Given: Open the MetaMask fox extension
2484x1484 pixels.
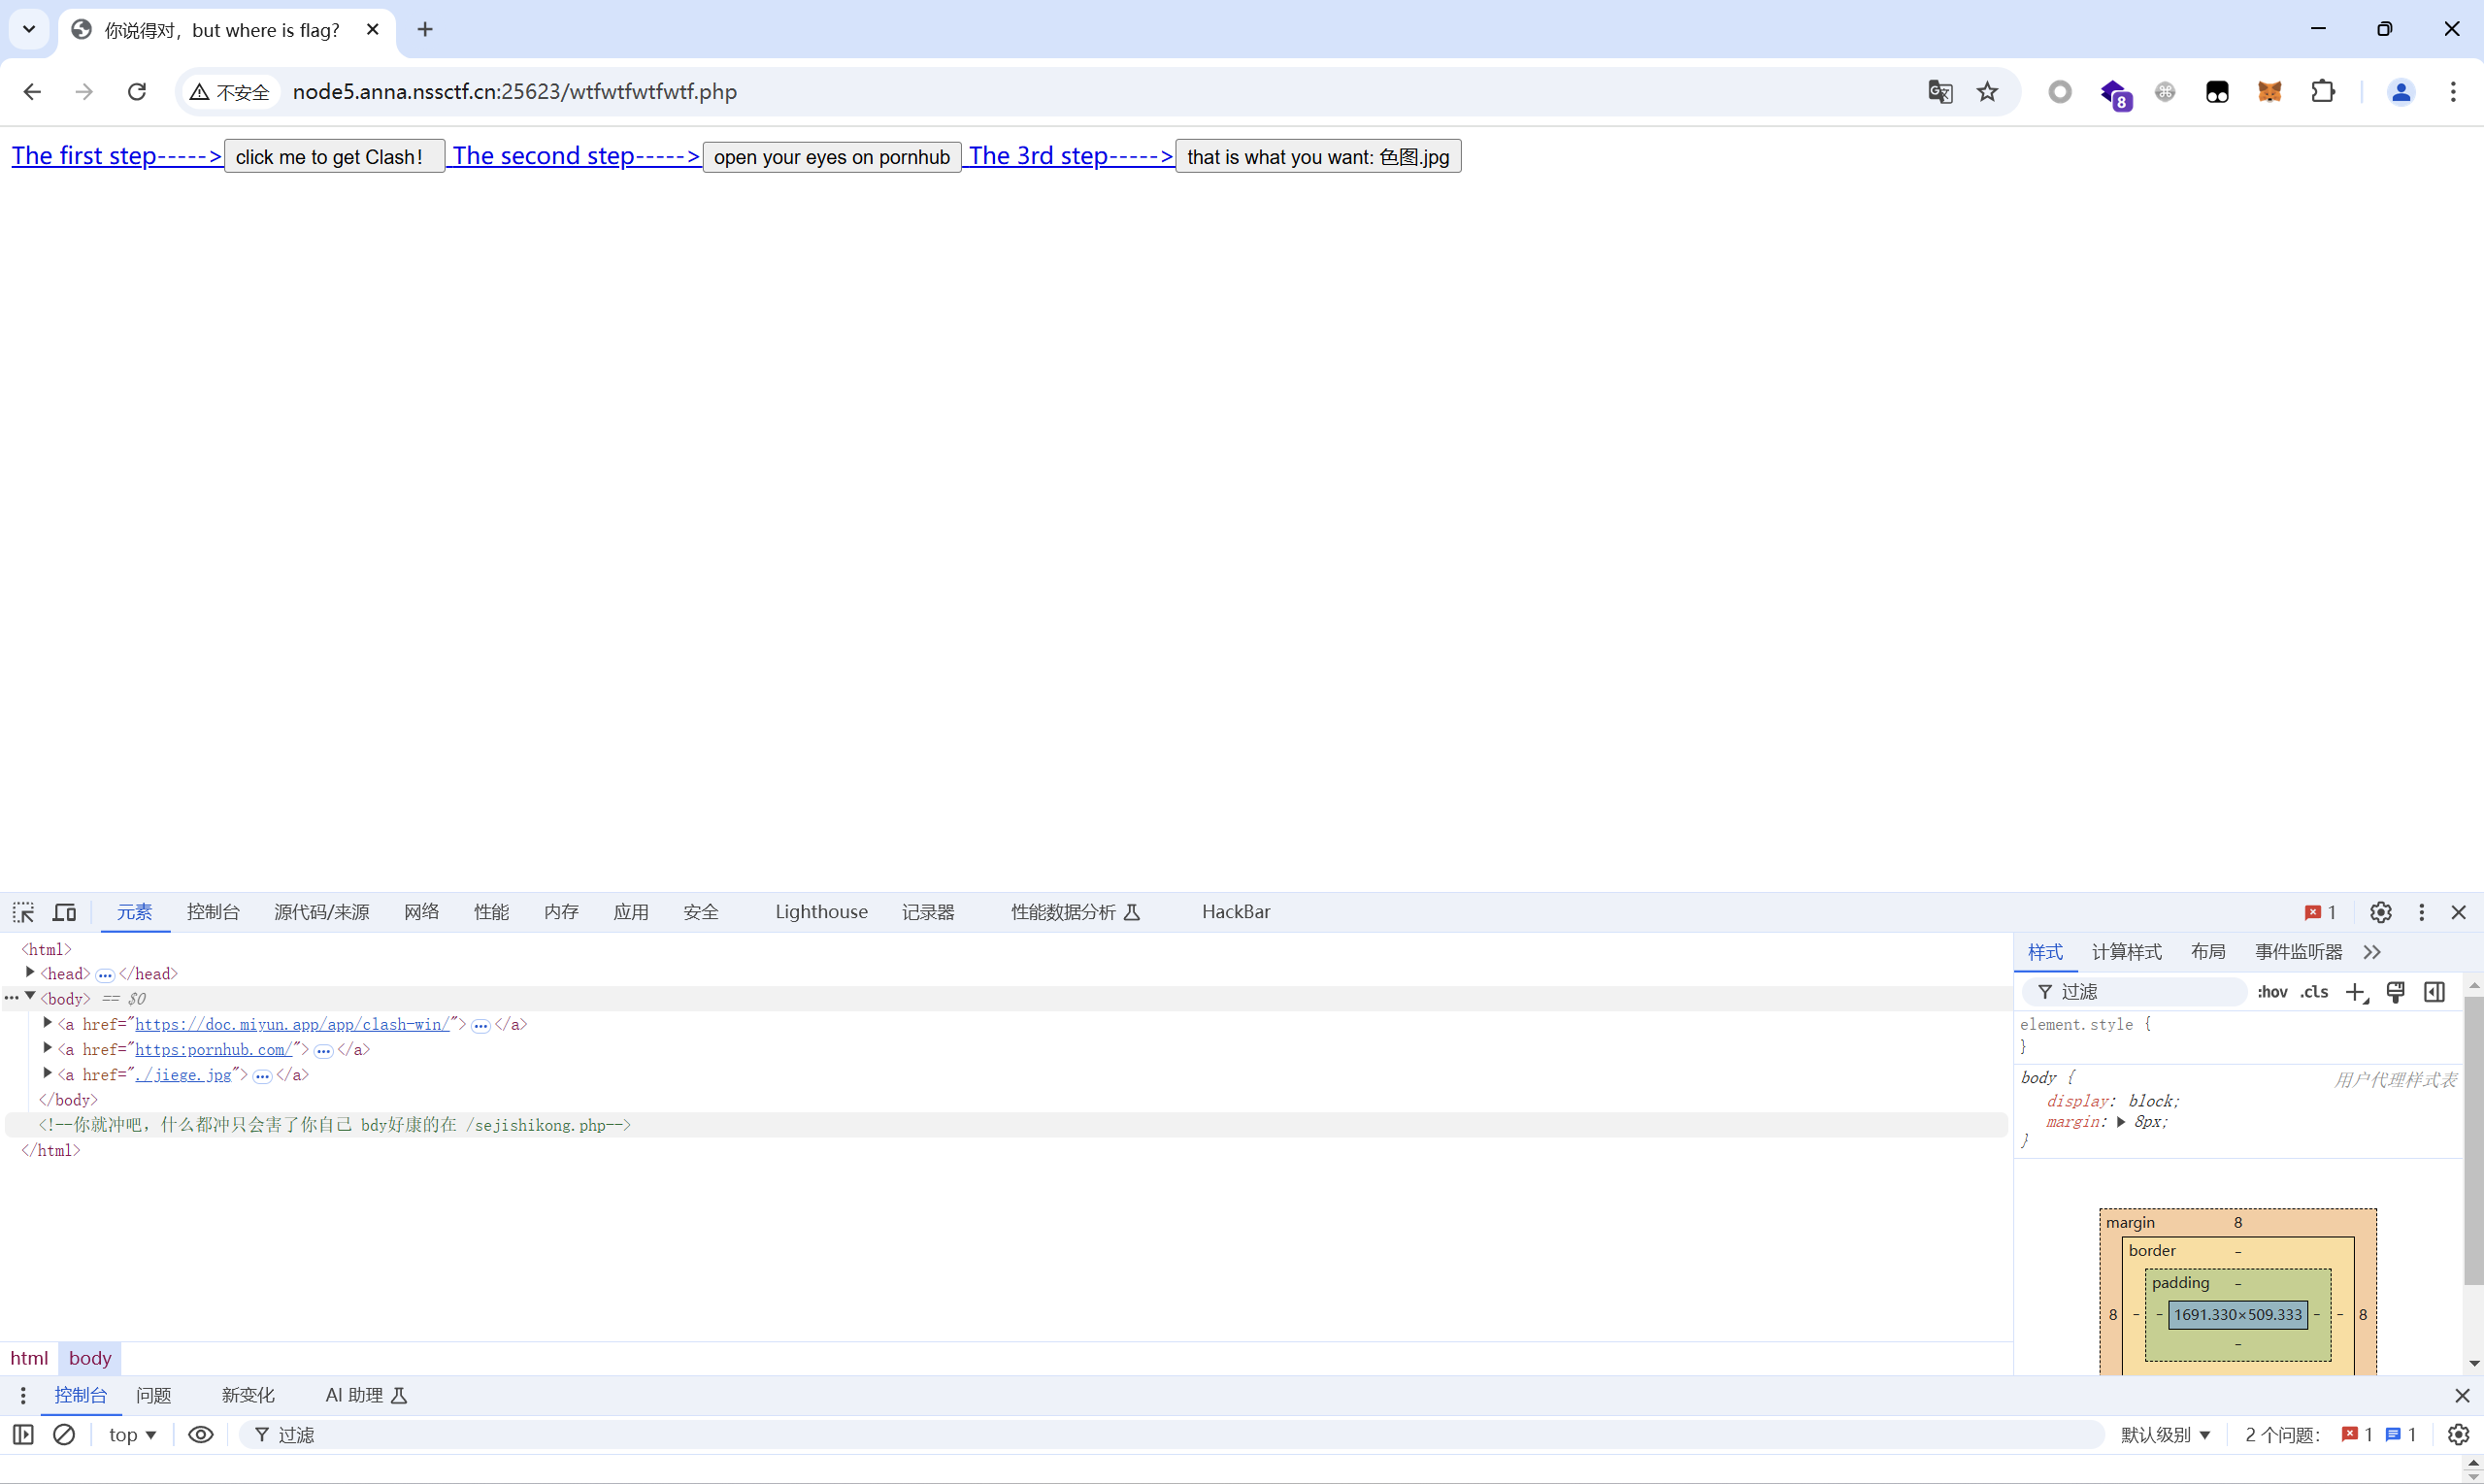Looking at the screenshot, I should click(x=2270, y=92).
